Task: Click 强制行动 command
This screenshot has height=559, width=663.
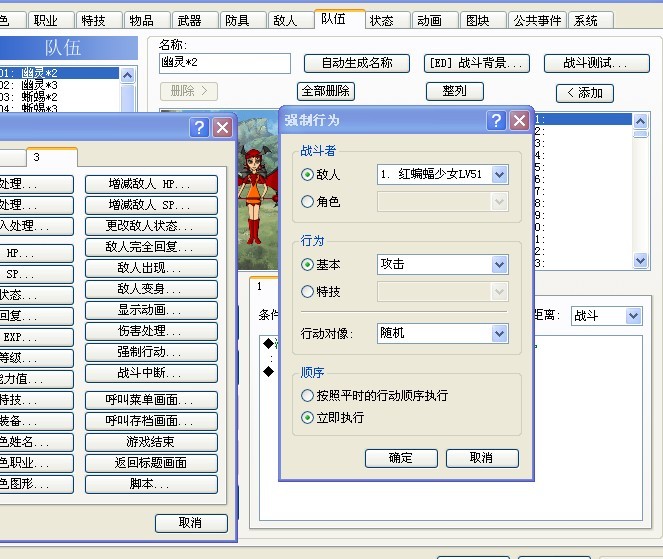Action: 151,352
